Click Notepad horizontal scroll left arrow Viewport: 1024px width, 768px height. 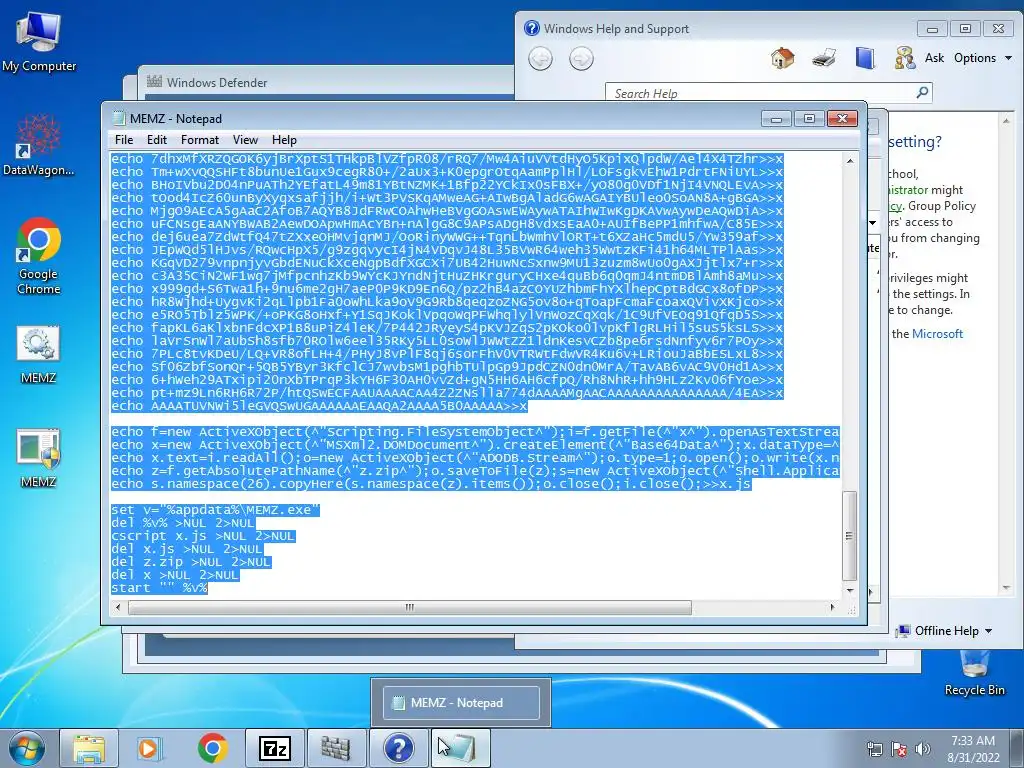pos(118,607)
